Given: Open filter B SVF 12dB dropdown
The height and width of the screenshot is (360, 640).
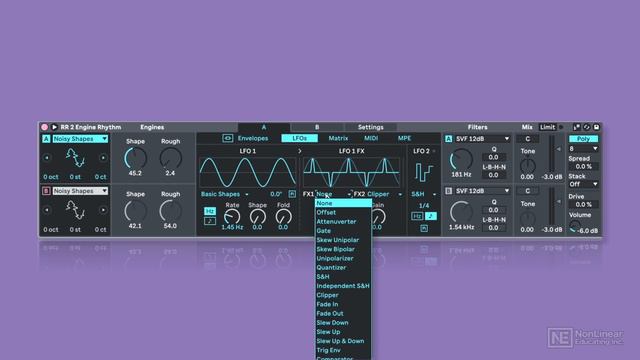Looking at the screenshot, I should (x=483, y=191).
